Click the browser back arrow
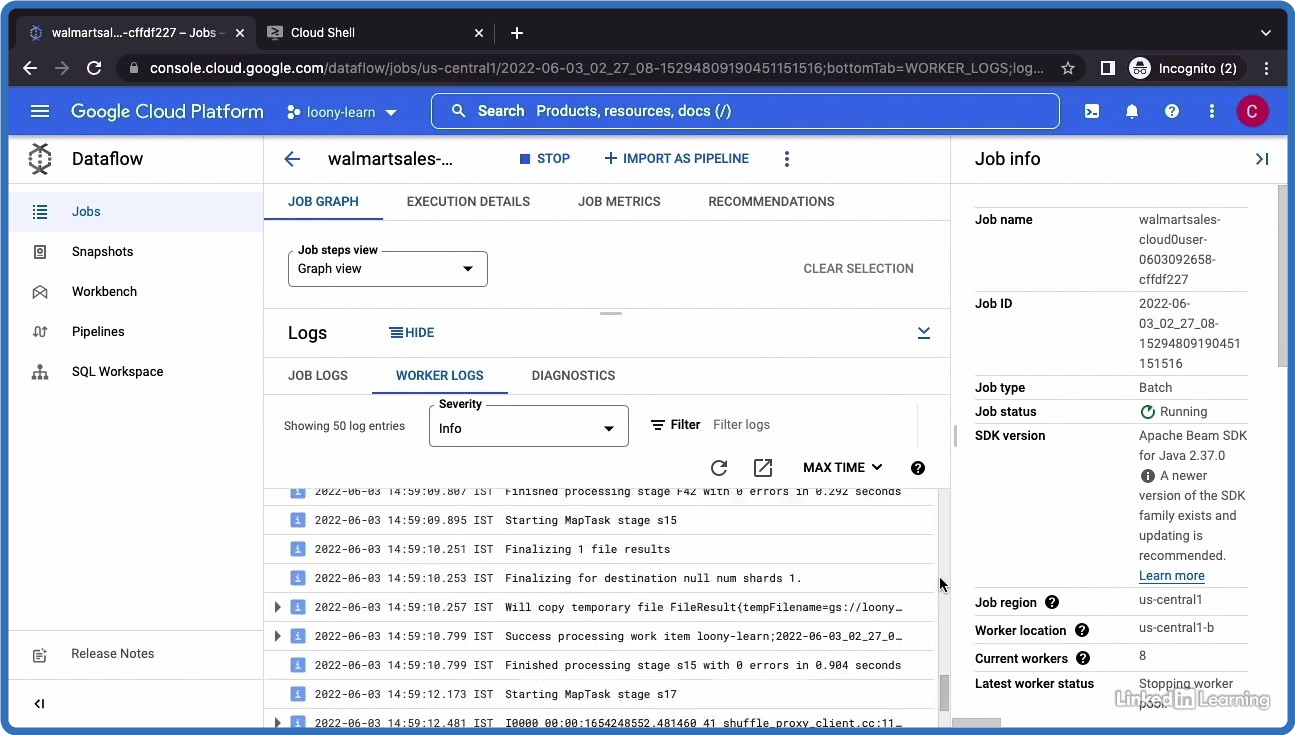1295x735 pixels. [x=30, y=68]
